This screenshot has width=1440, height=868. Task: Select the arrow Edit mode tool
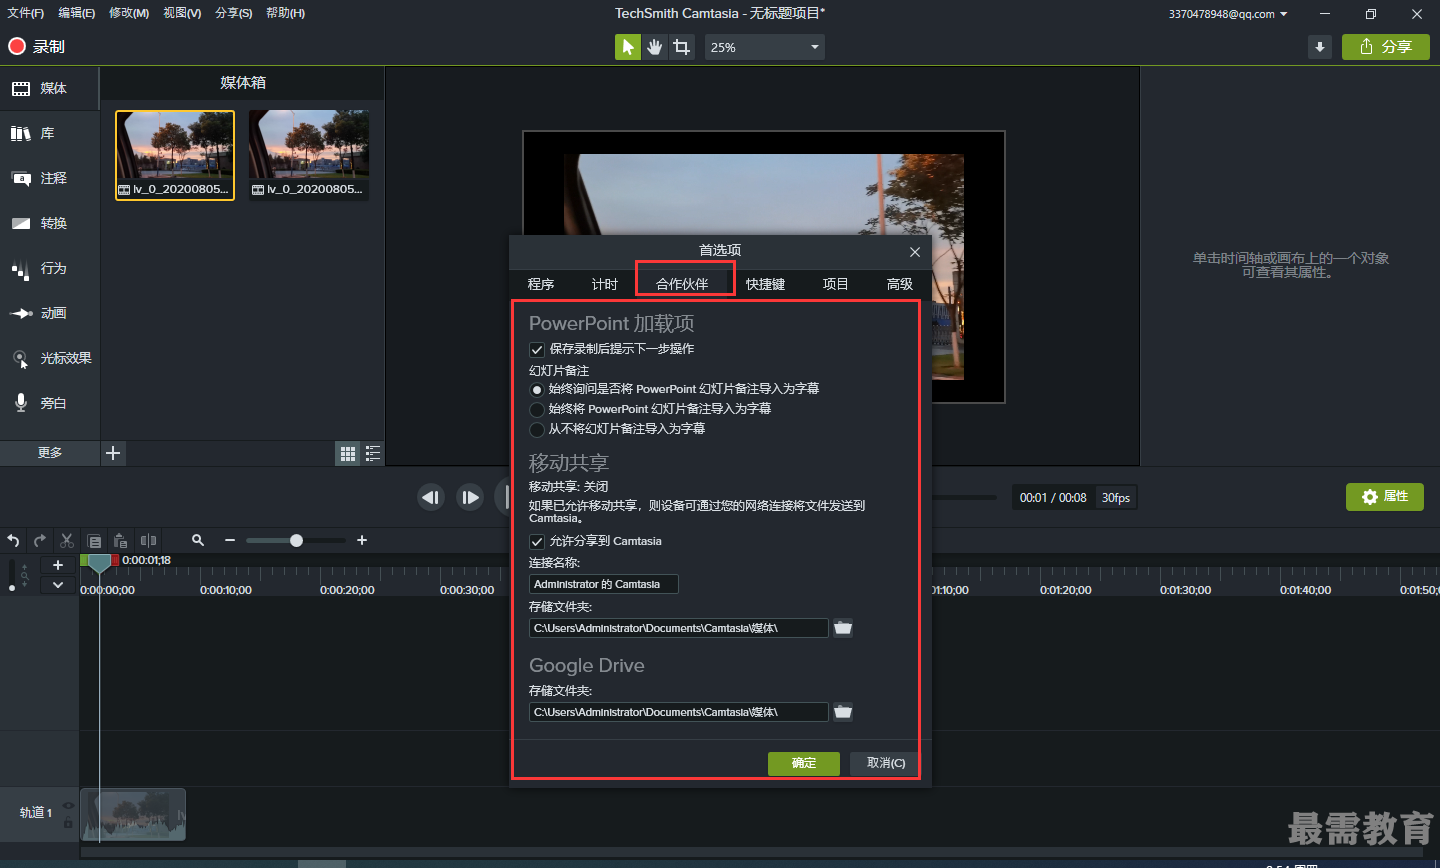tap(628, 47)
